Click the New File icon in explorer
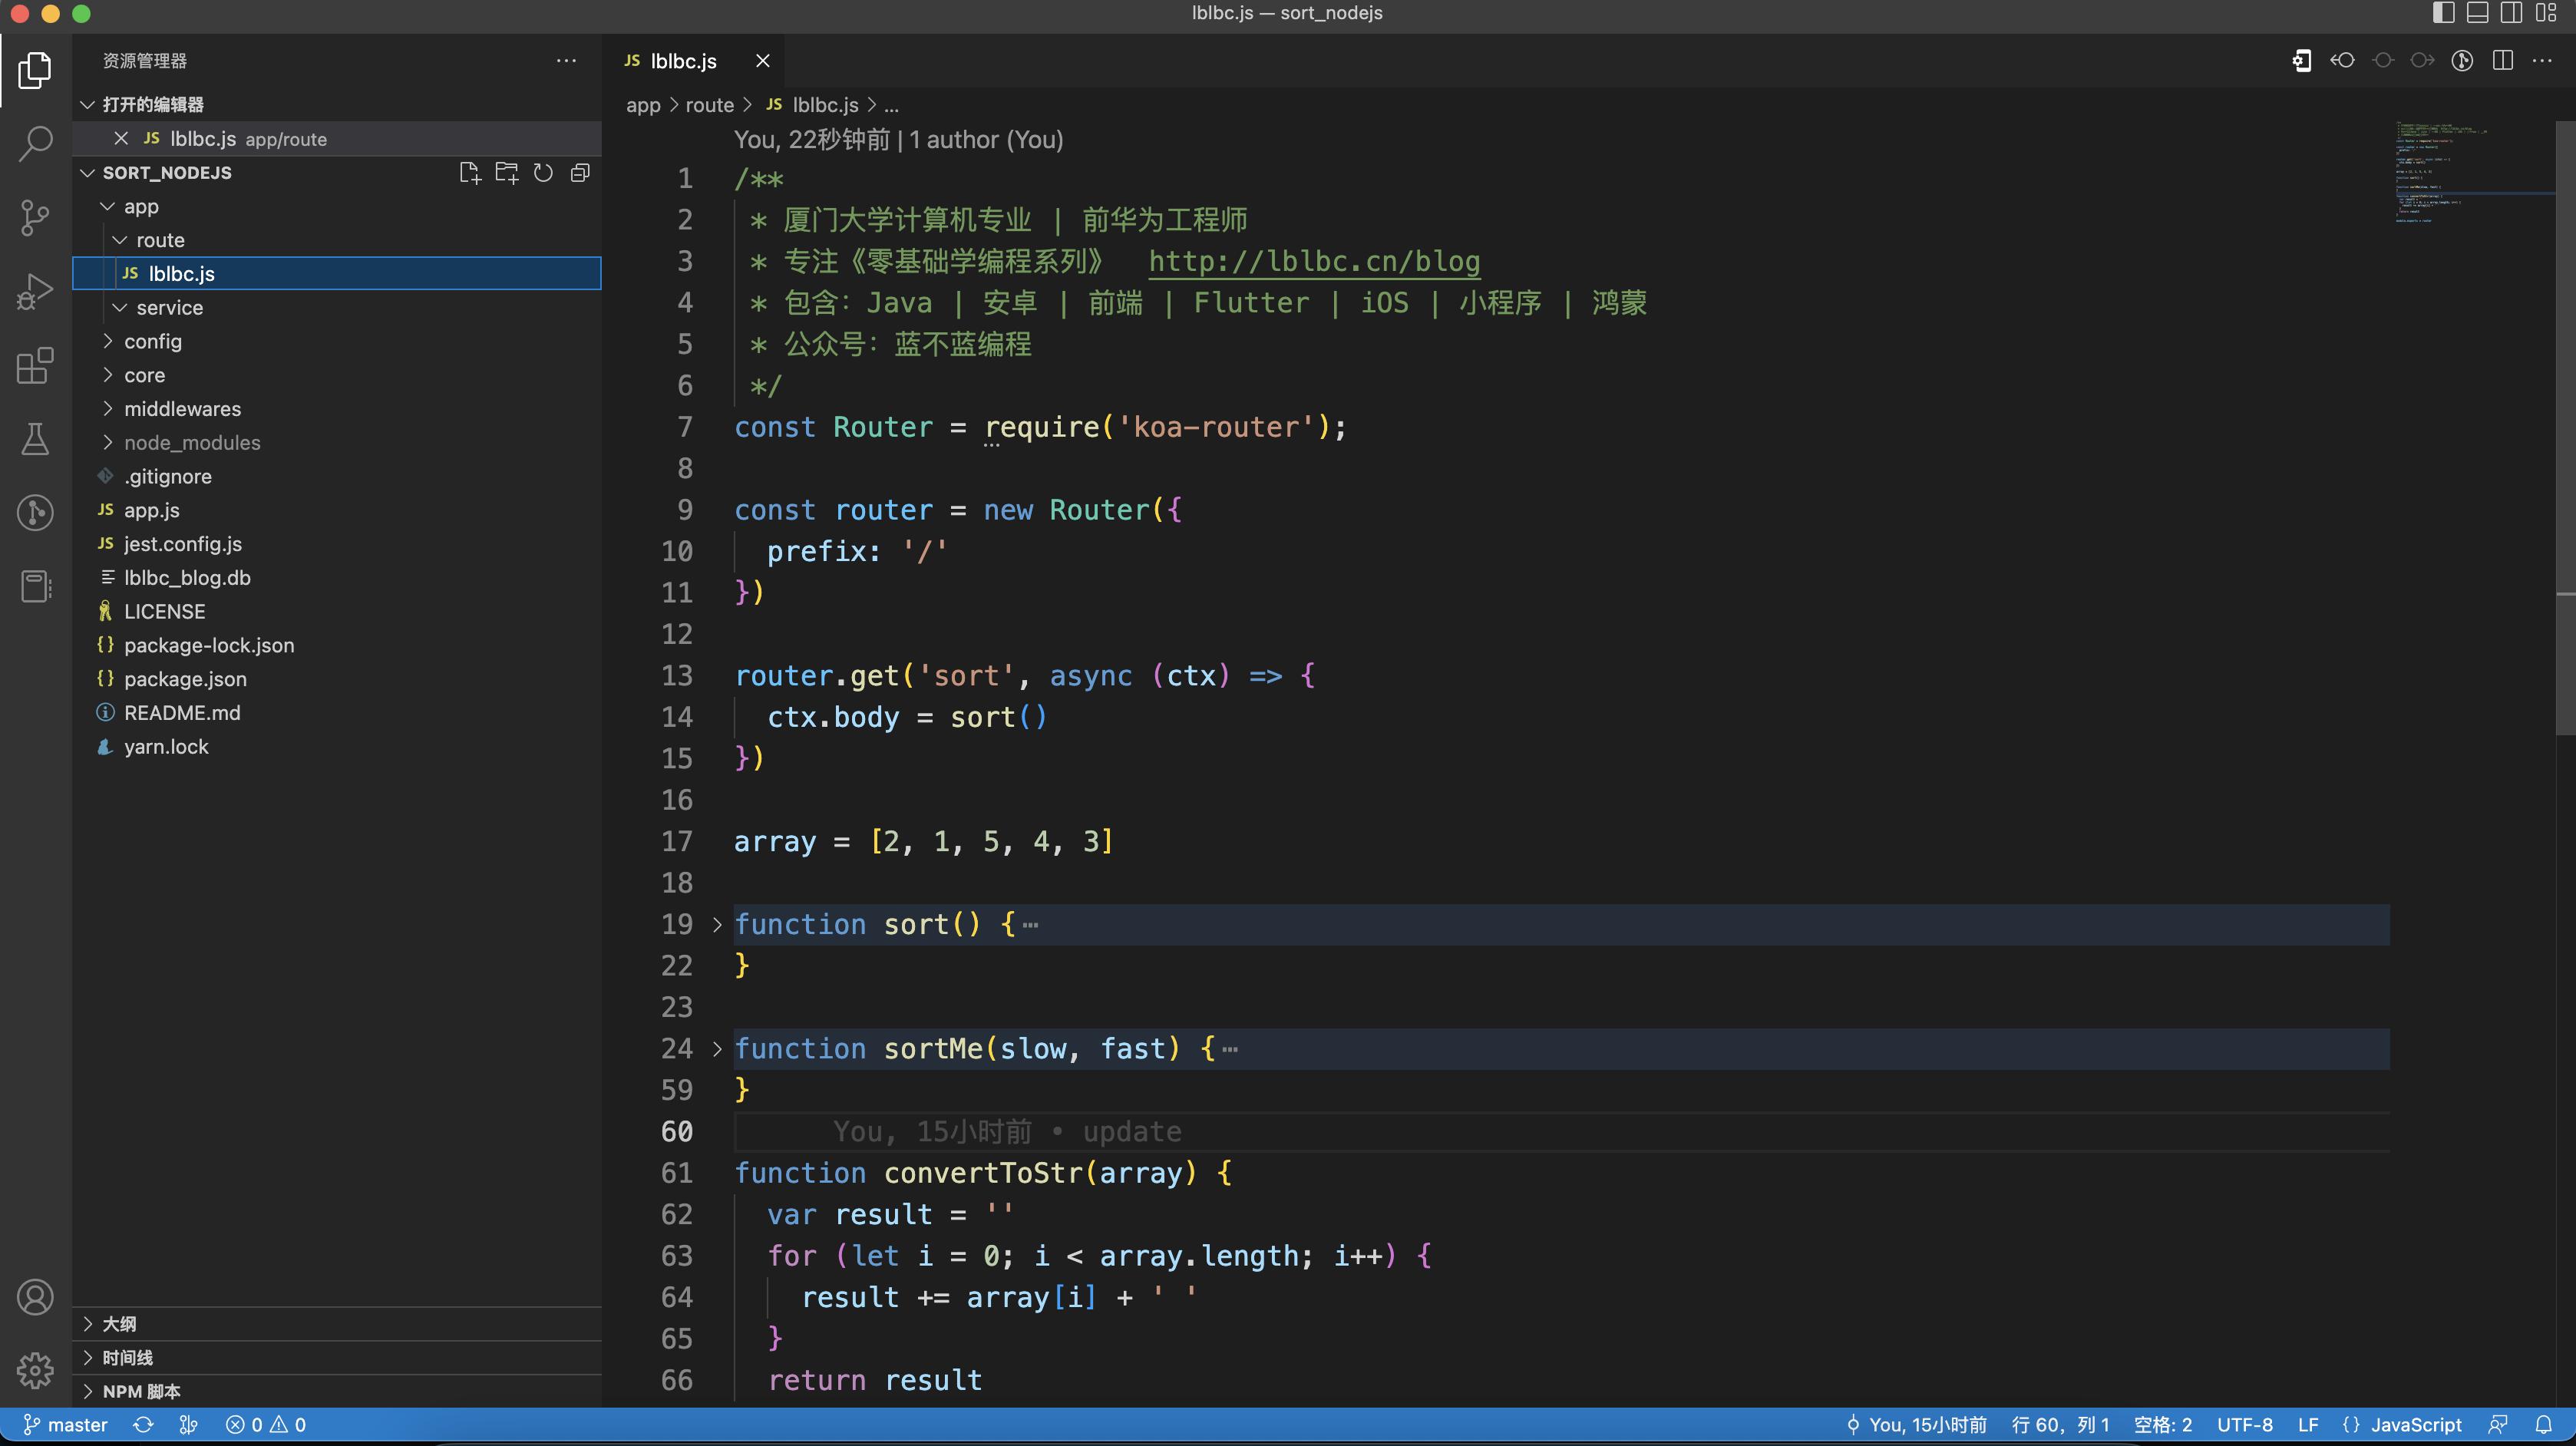The image size is (2576, 1446). tap(469, 173)
